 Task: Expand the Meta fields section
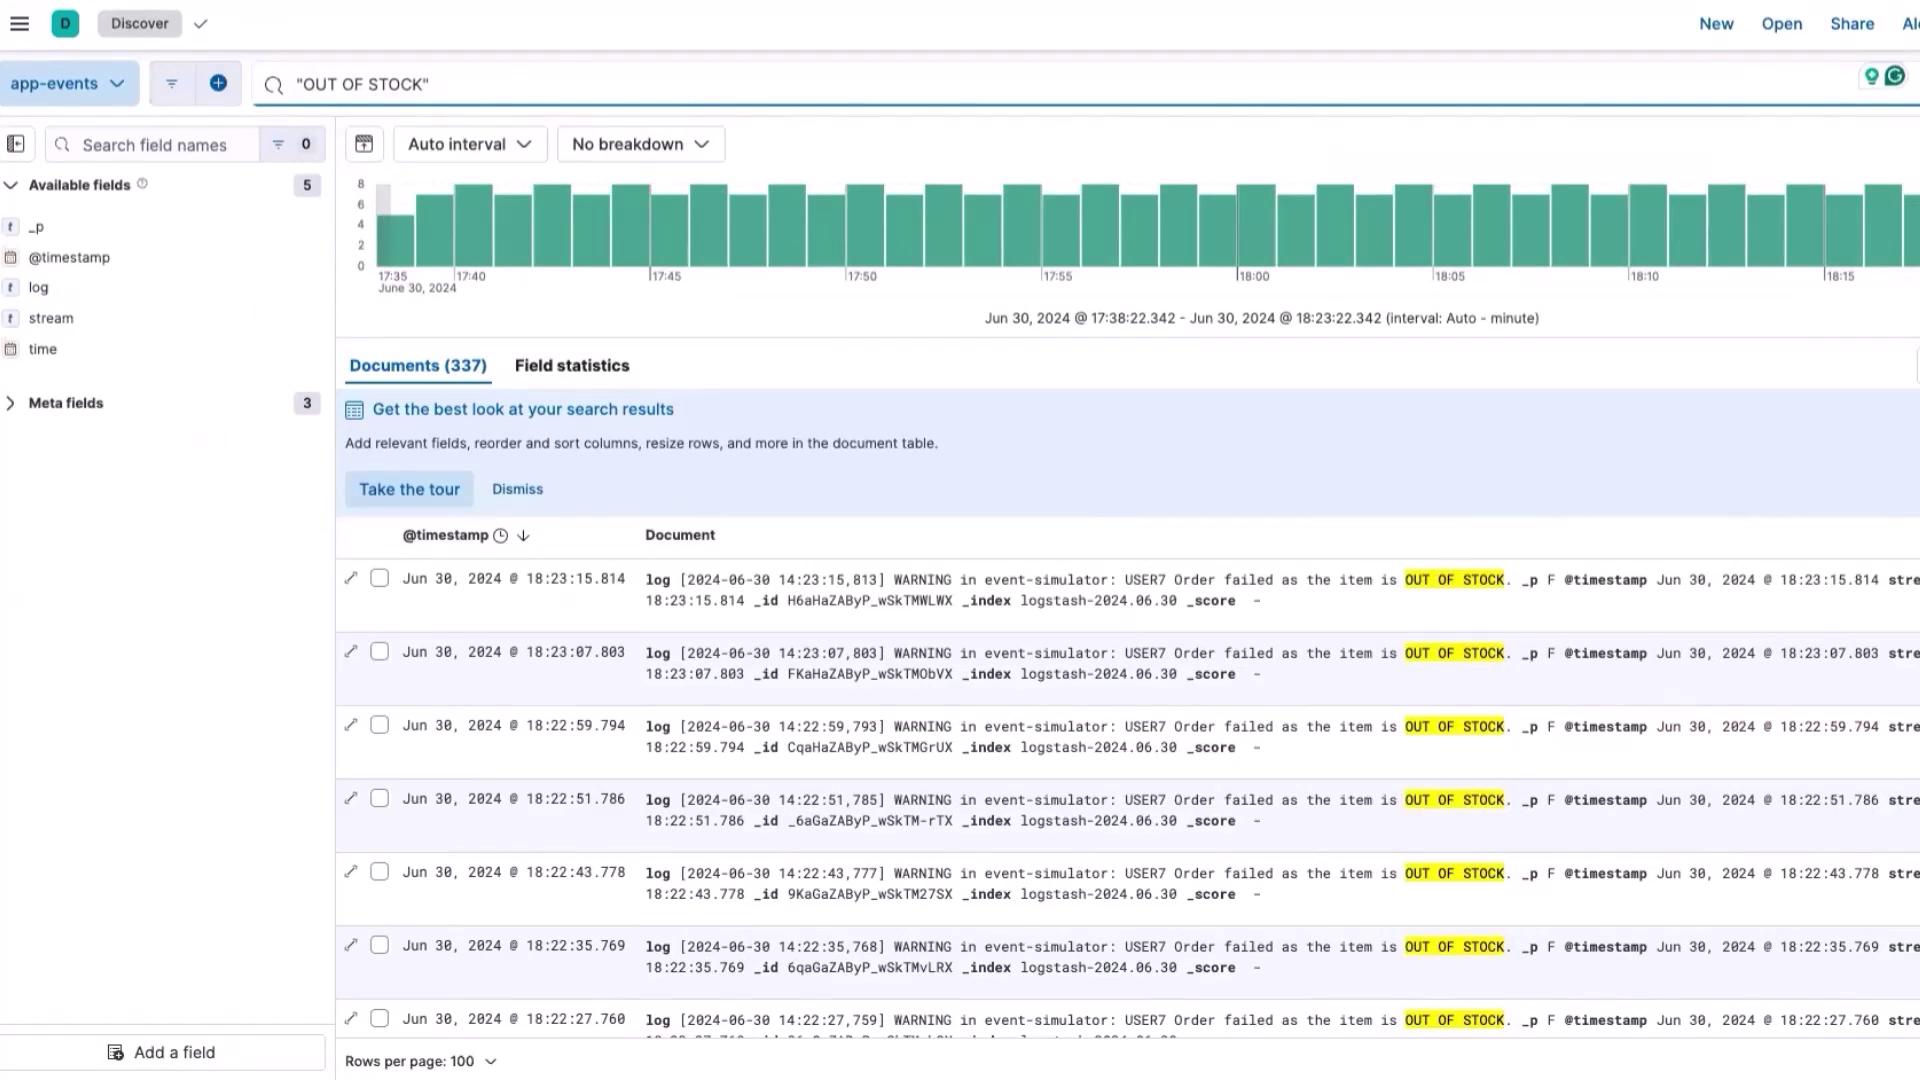(x=66, y=403)
